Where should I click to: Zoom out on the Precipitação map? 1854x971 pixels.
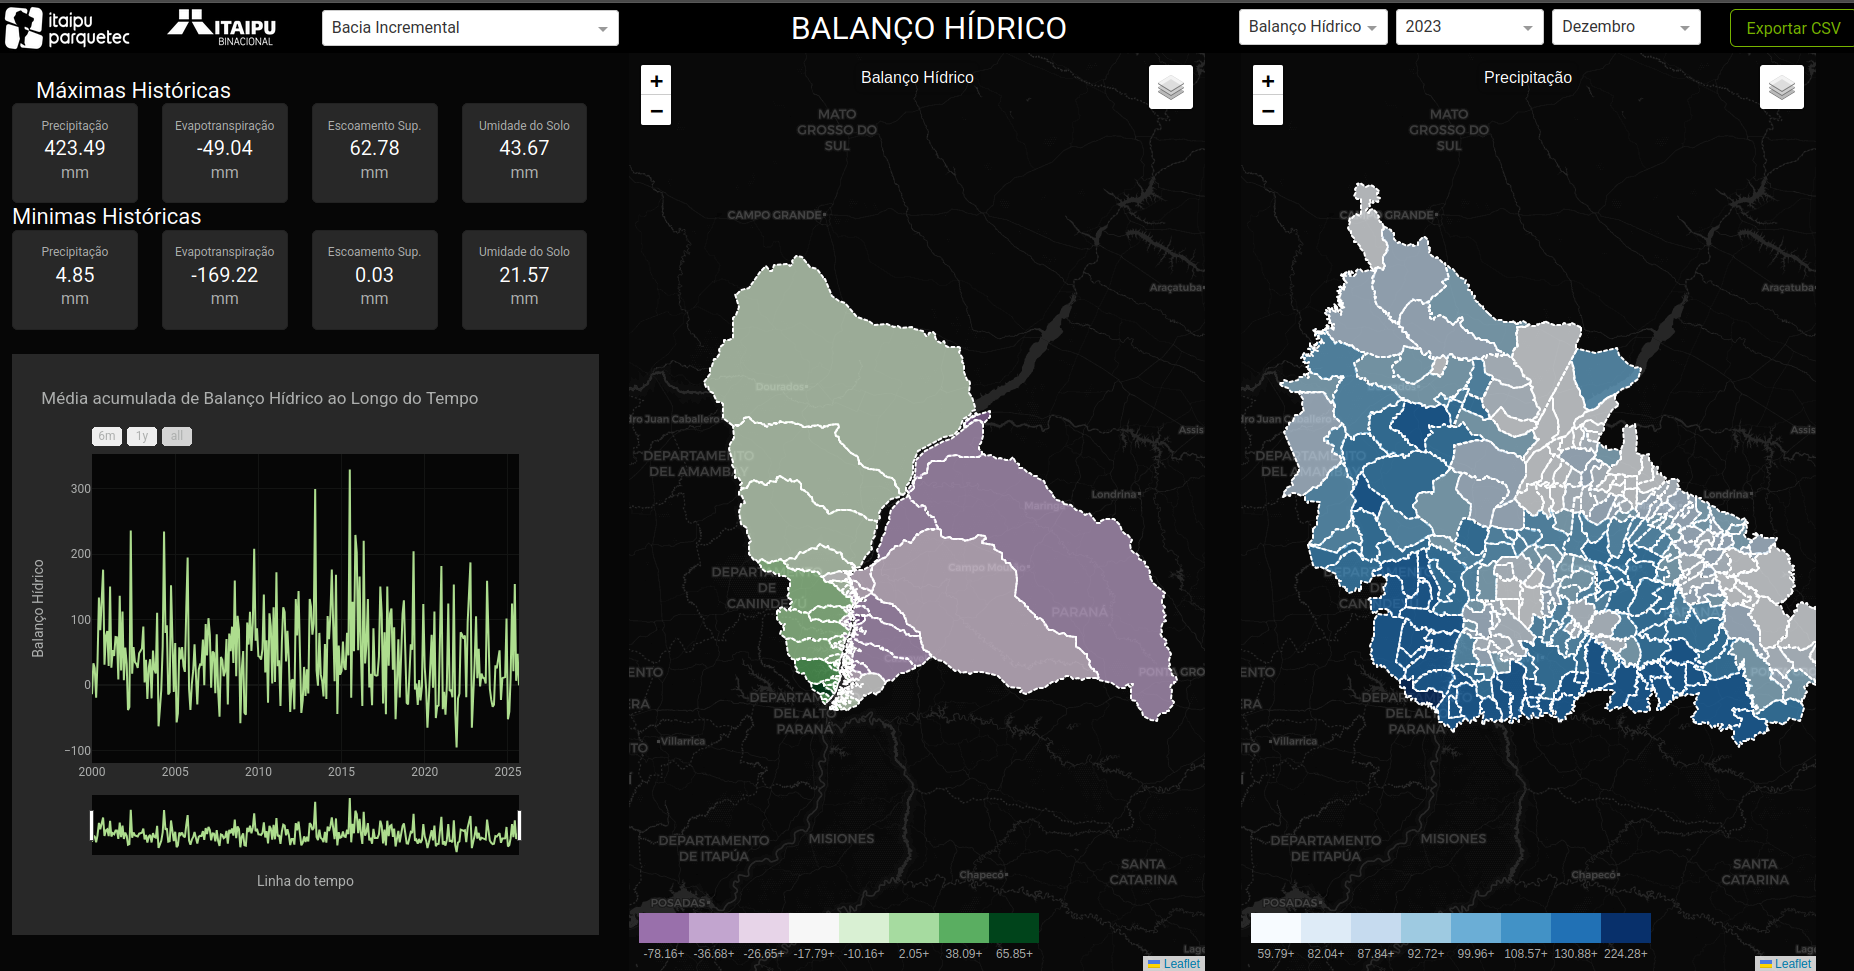(x=1267, y=110)
